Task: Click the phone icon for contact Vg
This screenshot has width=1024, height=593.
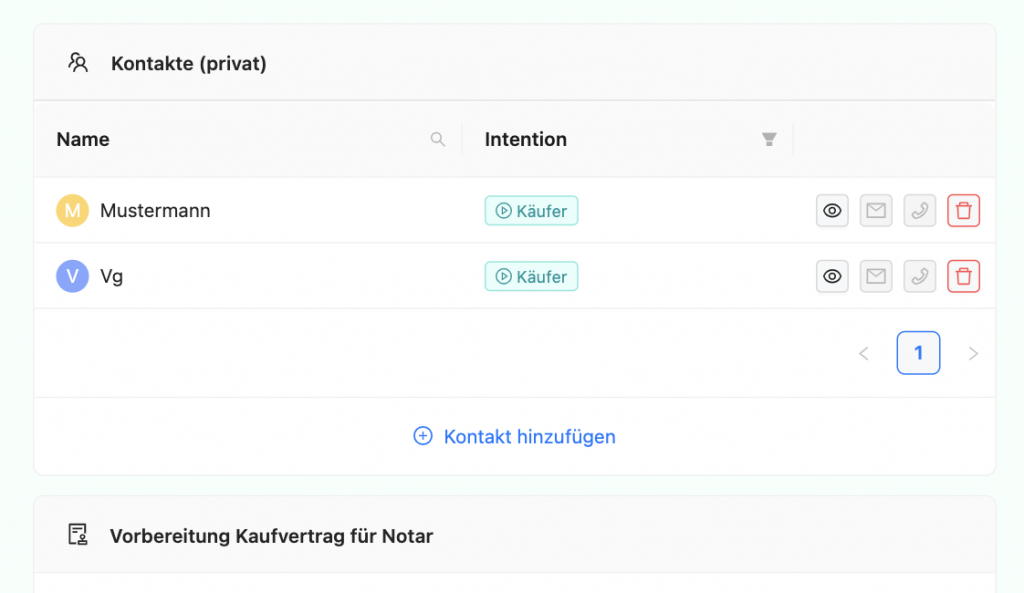Action: (920, 276)
